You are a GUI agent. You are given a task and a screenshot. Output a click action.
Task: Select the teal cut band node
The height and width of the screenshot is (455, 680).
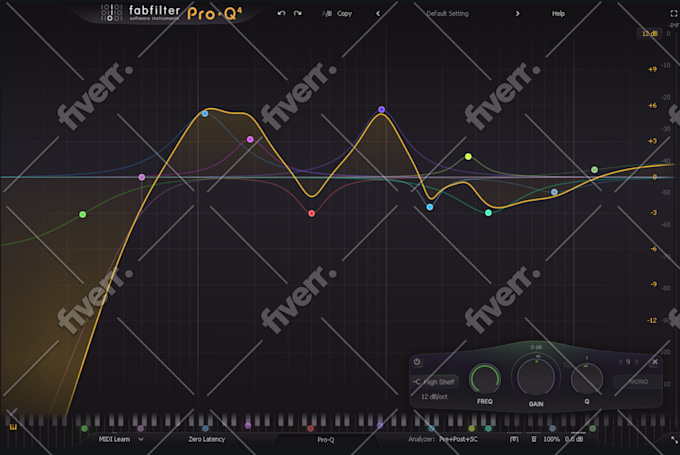(x=488, y=213)
